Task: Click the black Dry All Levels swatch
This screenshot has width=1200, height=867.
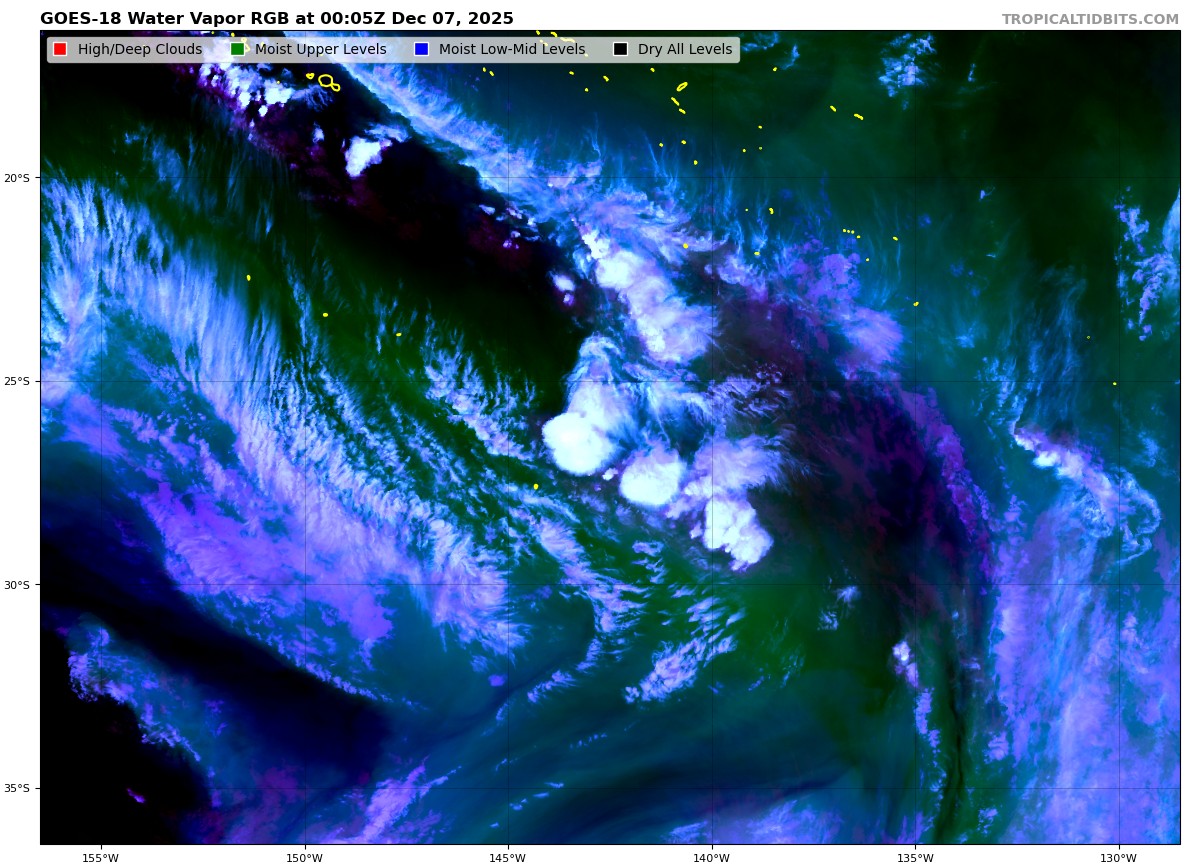Action: point(620,50)
